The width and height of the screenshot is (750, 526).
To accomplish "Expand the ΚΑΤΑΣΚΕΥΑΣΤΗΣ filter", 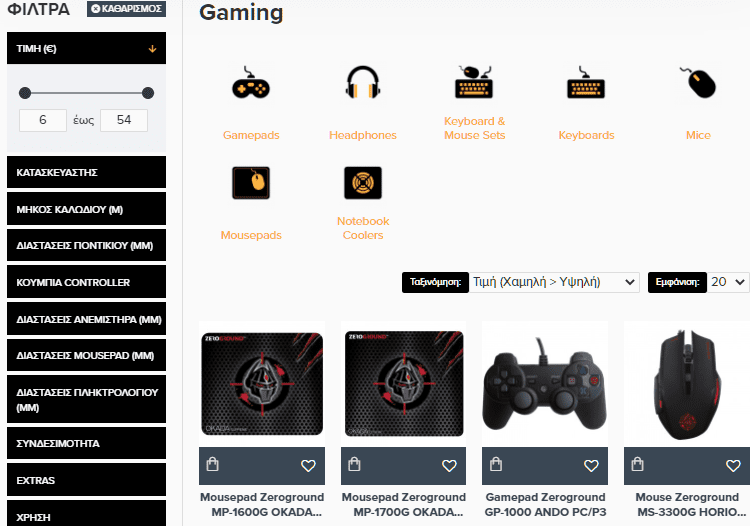I will (87, 172).
